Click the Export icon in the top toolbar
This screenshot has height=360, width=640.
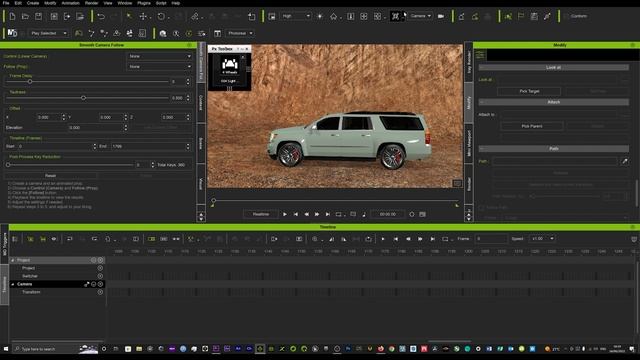tap(67, 16)
